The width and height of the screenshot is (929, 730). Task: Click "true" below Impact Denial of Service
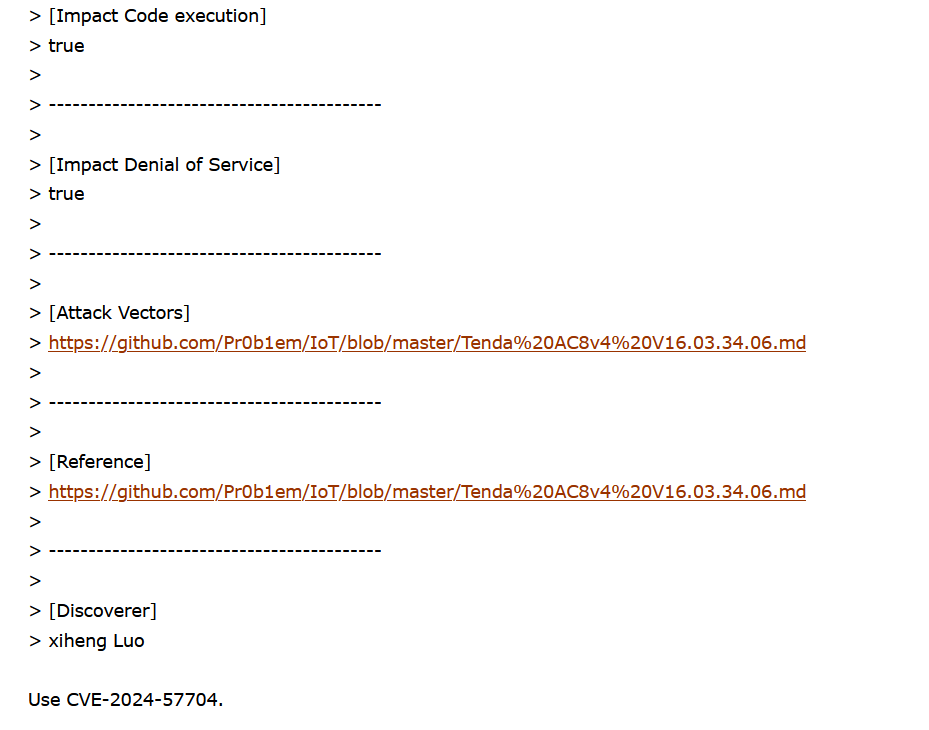[x=66, y=194]
